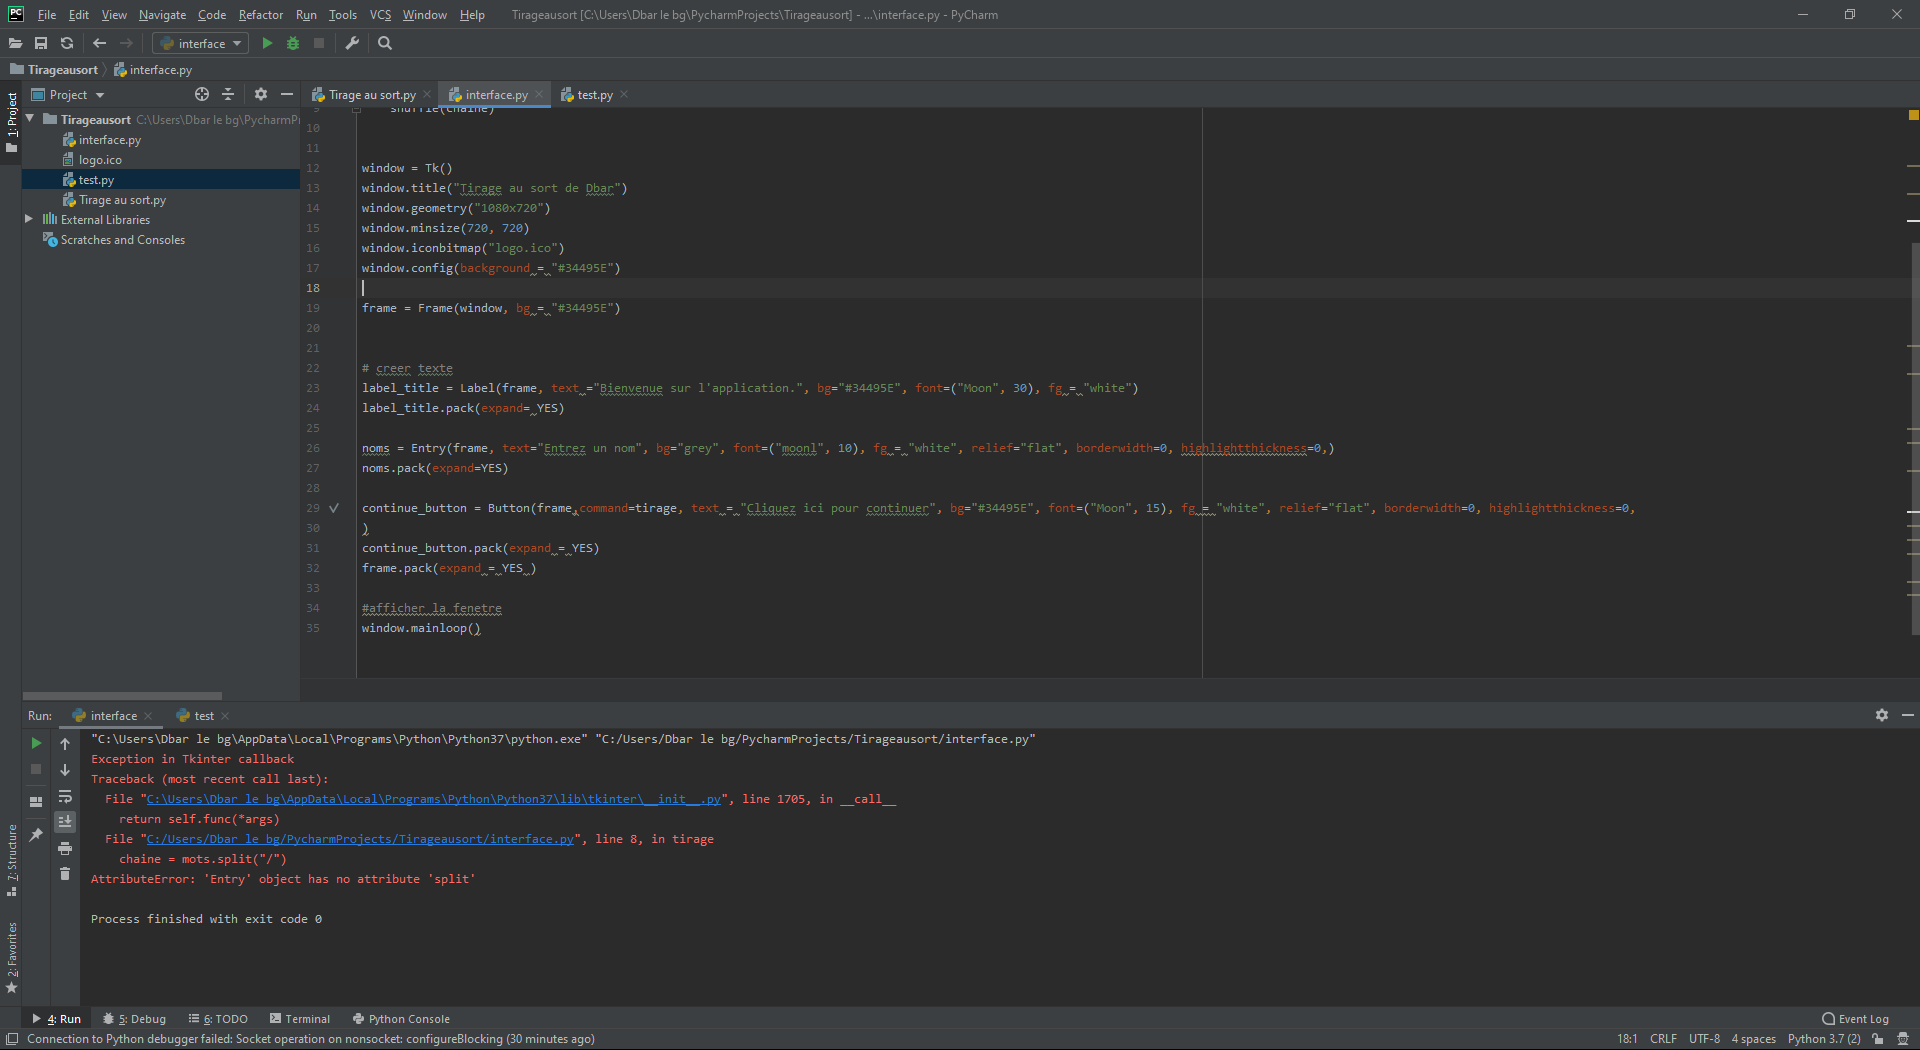
Task: Toggle the 4: Run tool window button
Action: 56,1019
